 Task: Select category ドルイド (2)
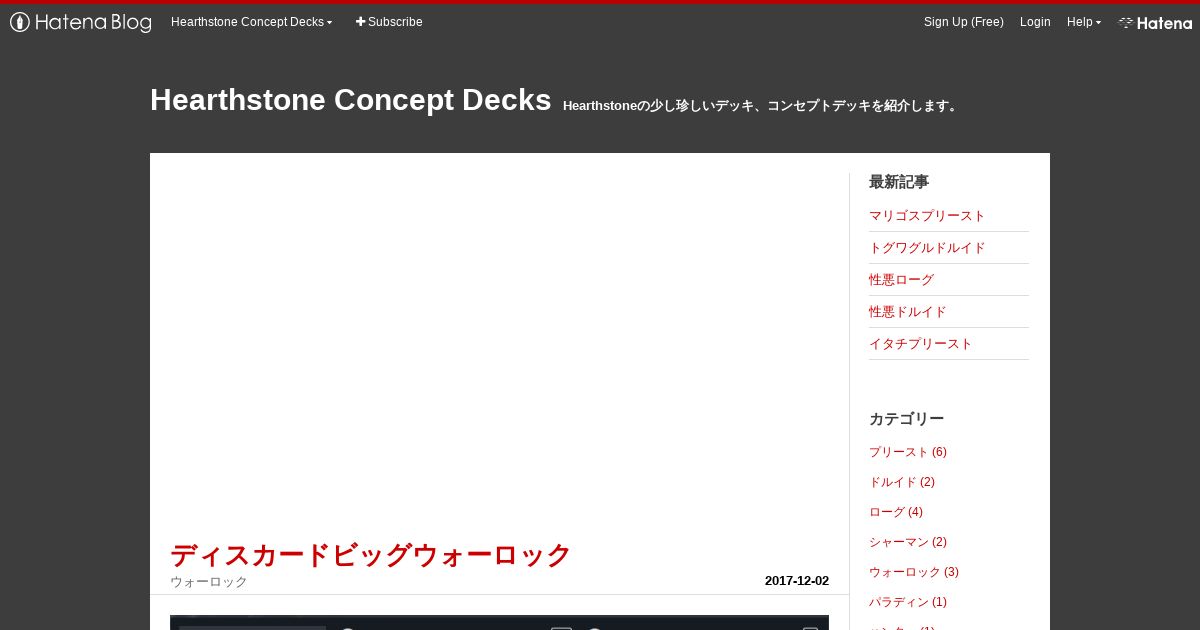[x=901, y=482]
